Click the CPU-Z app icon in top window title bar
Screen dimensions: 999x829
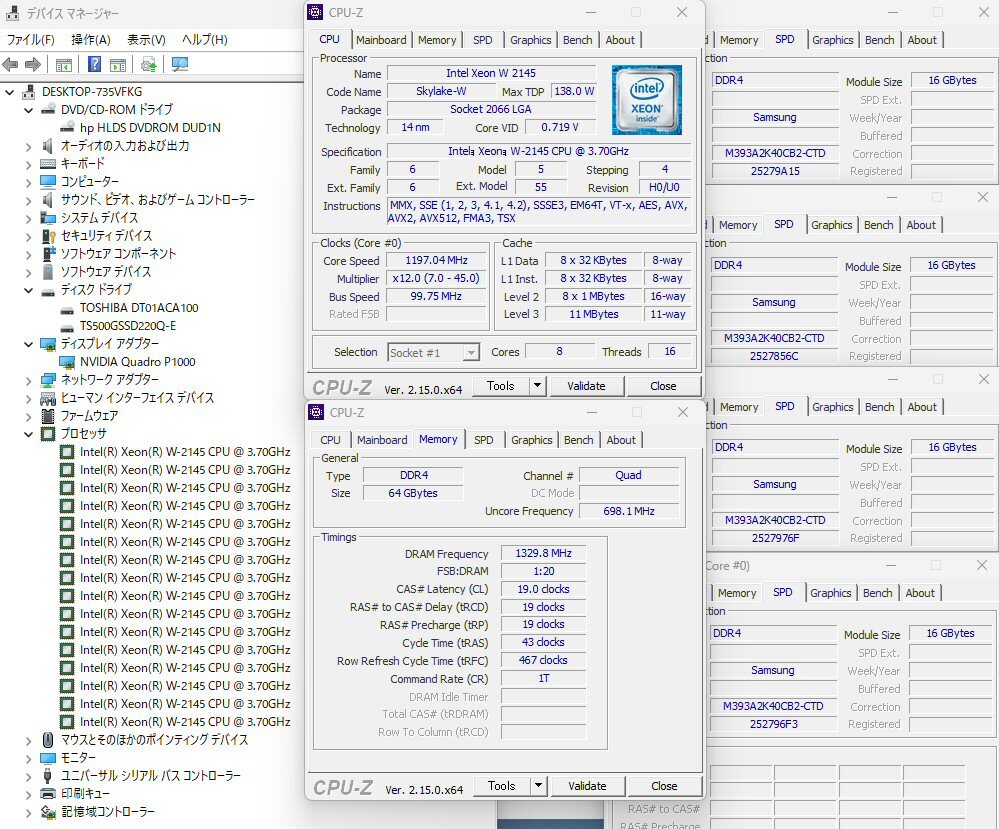[315, 13]
